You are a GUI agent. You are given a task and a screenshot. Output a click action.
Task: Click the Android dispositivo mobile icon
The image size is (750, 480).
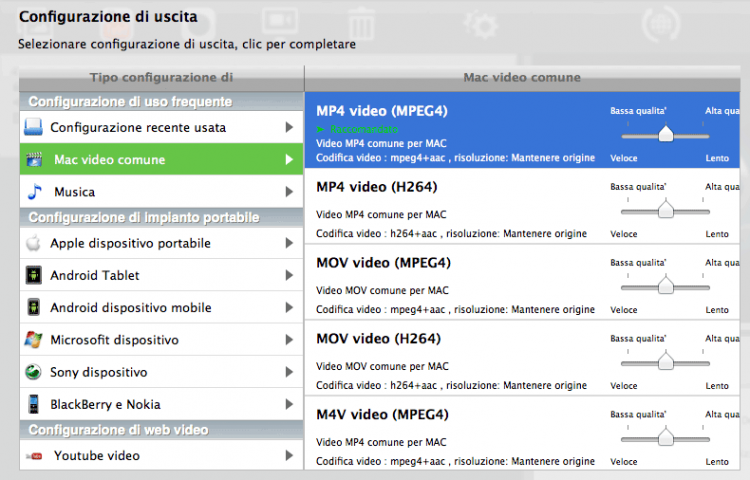(x=33, y=307)
